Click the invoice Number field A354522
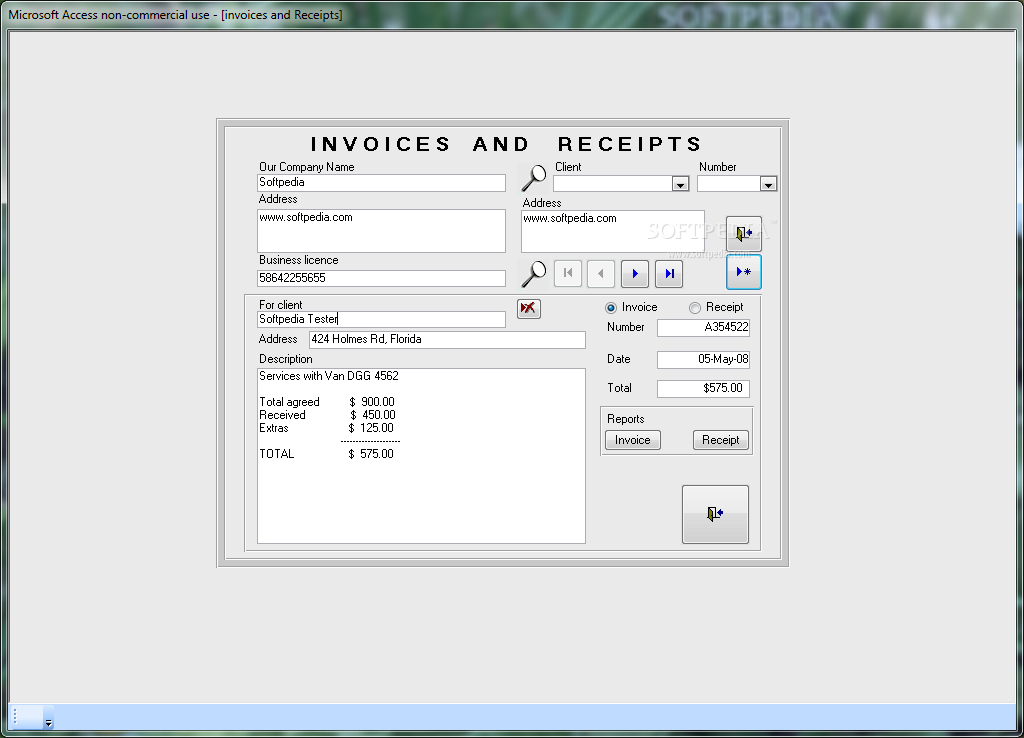 coord(703,328)
